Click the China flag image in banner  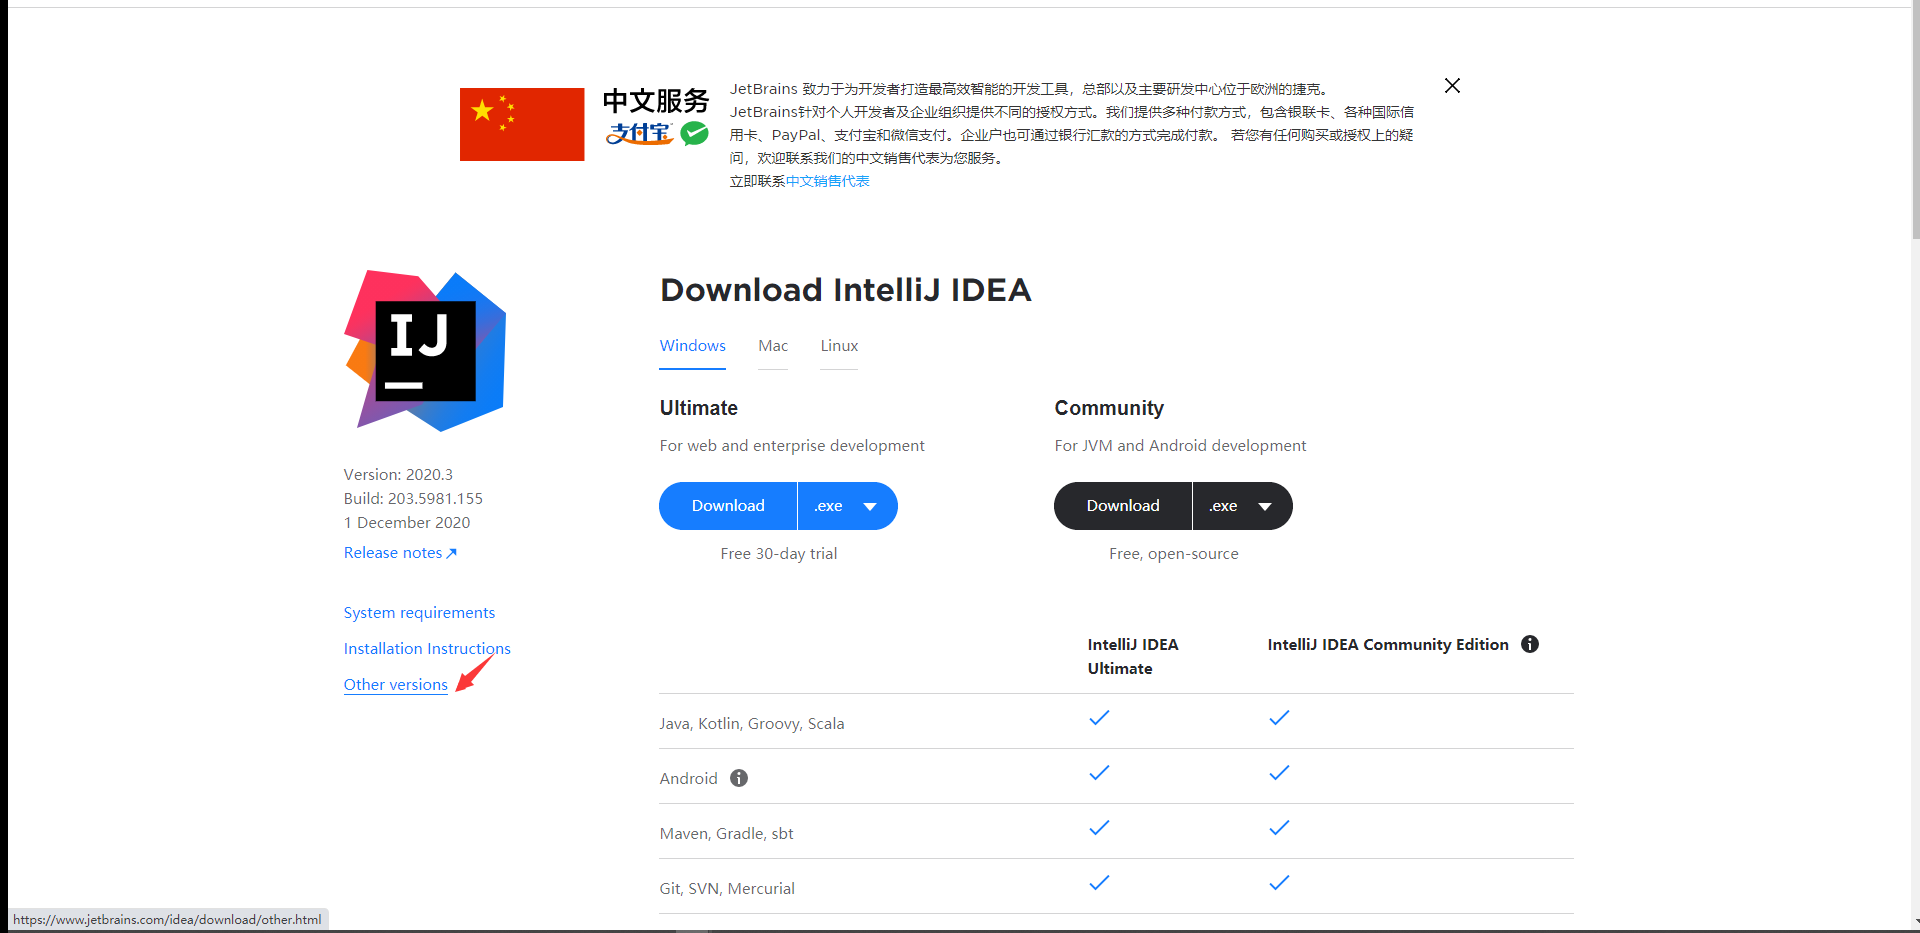pyautogui.click(x=522, y=124)
